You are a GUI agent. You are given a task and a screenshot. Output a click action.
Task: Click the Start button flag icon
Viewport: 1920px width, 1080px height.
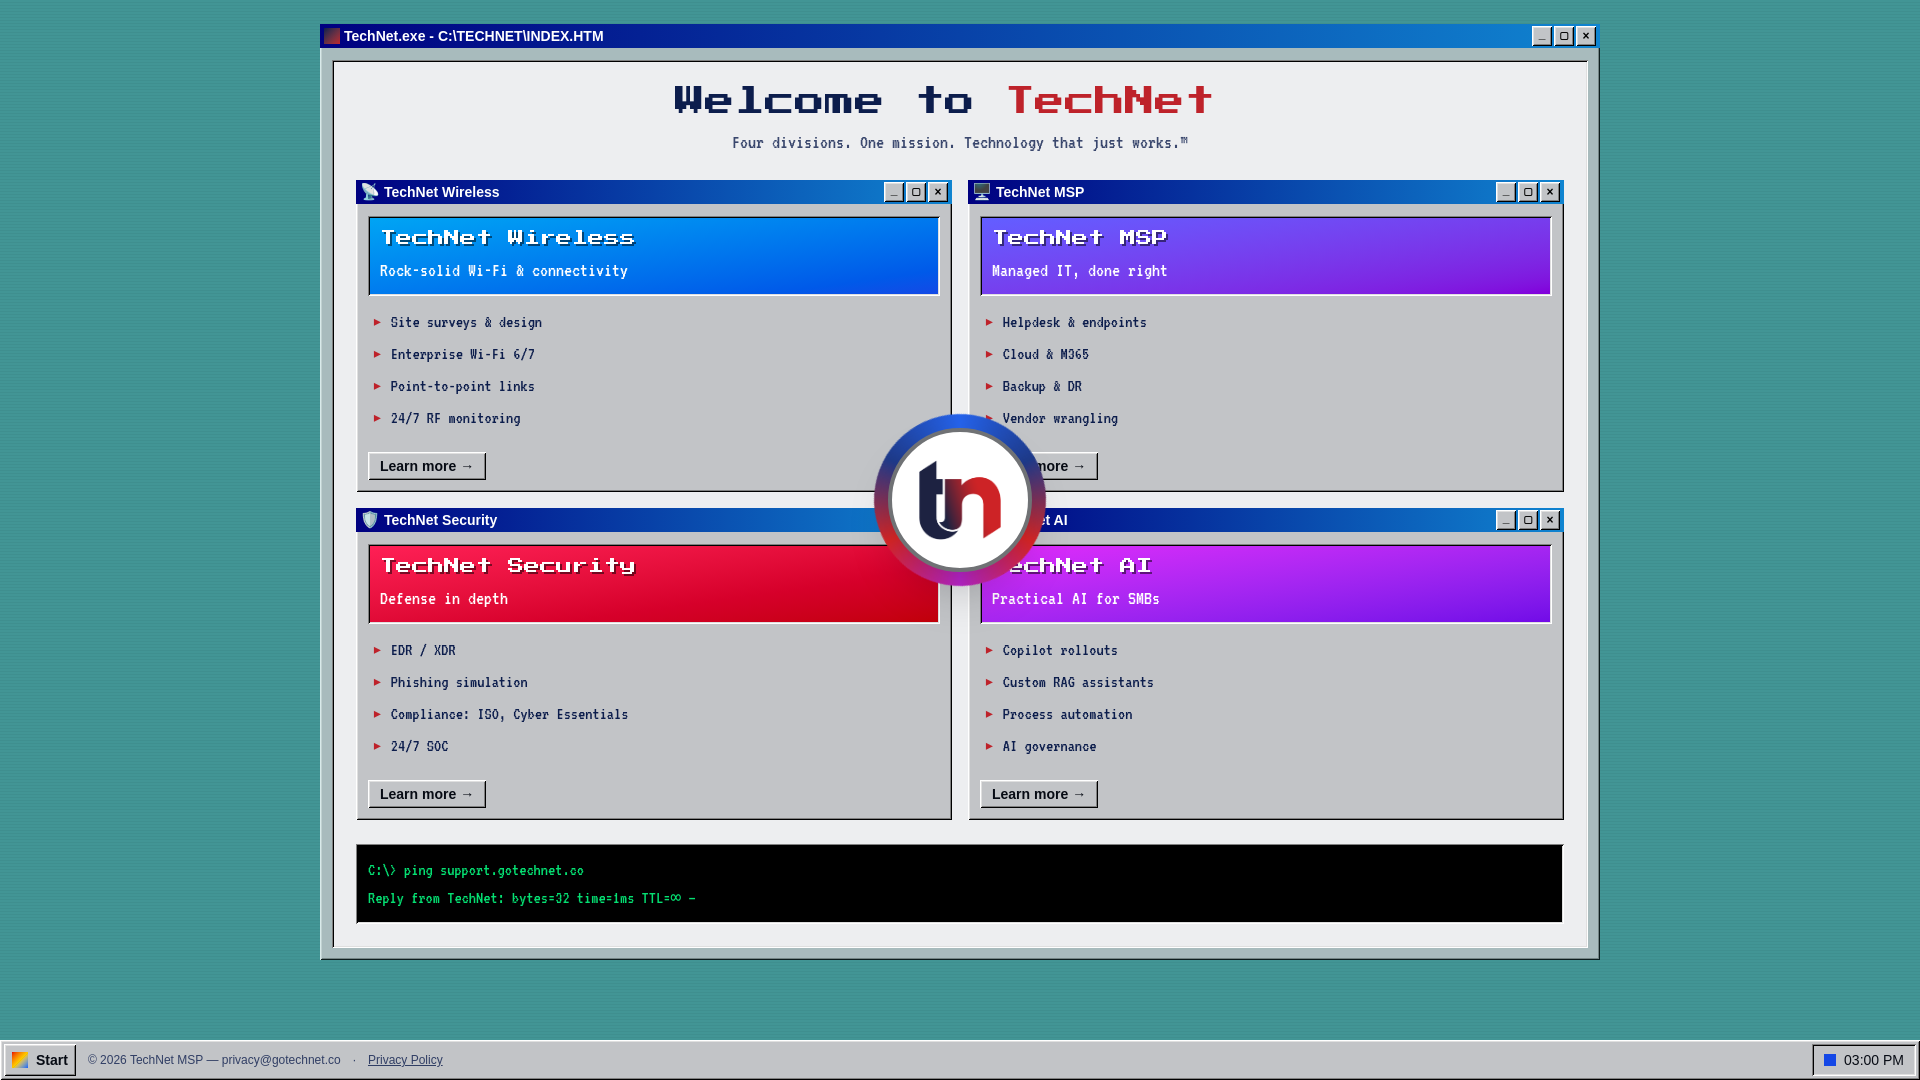[x=20, y=1060]
